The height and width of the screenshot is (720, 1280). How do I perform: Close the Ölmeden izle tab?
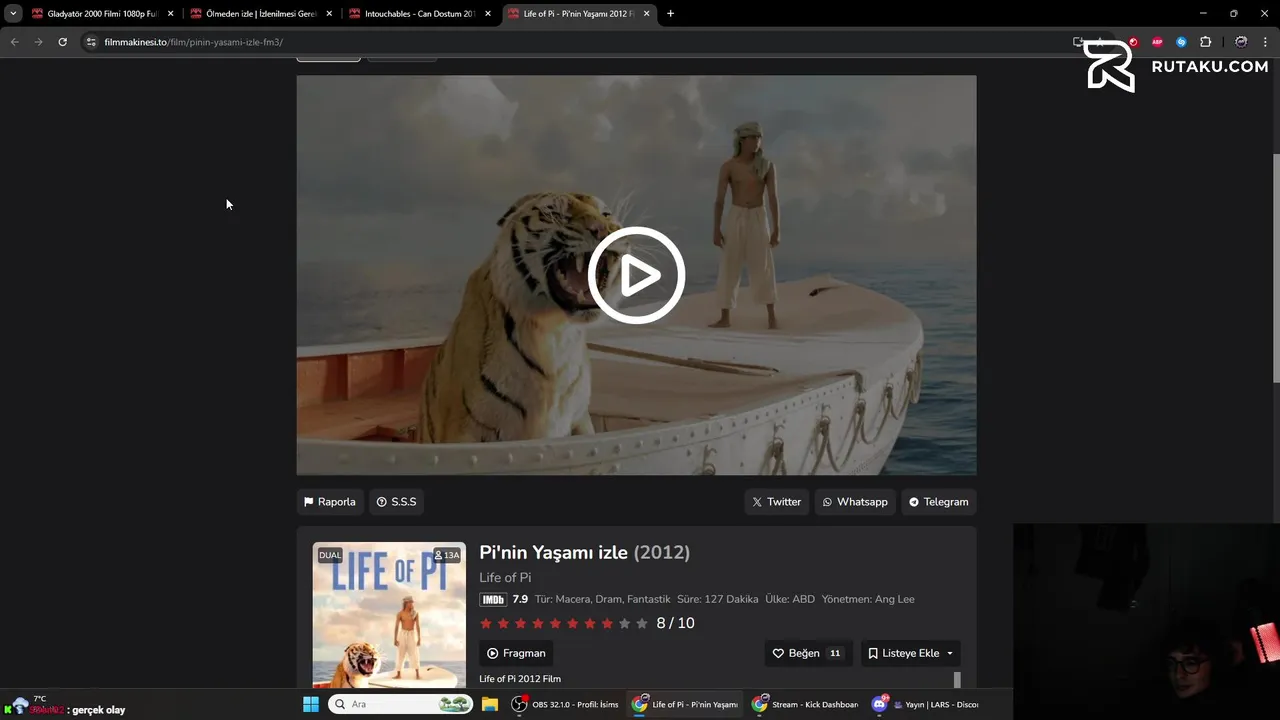coord(329,14)
